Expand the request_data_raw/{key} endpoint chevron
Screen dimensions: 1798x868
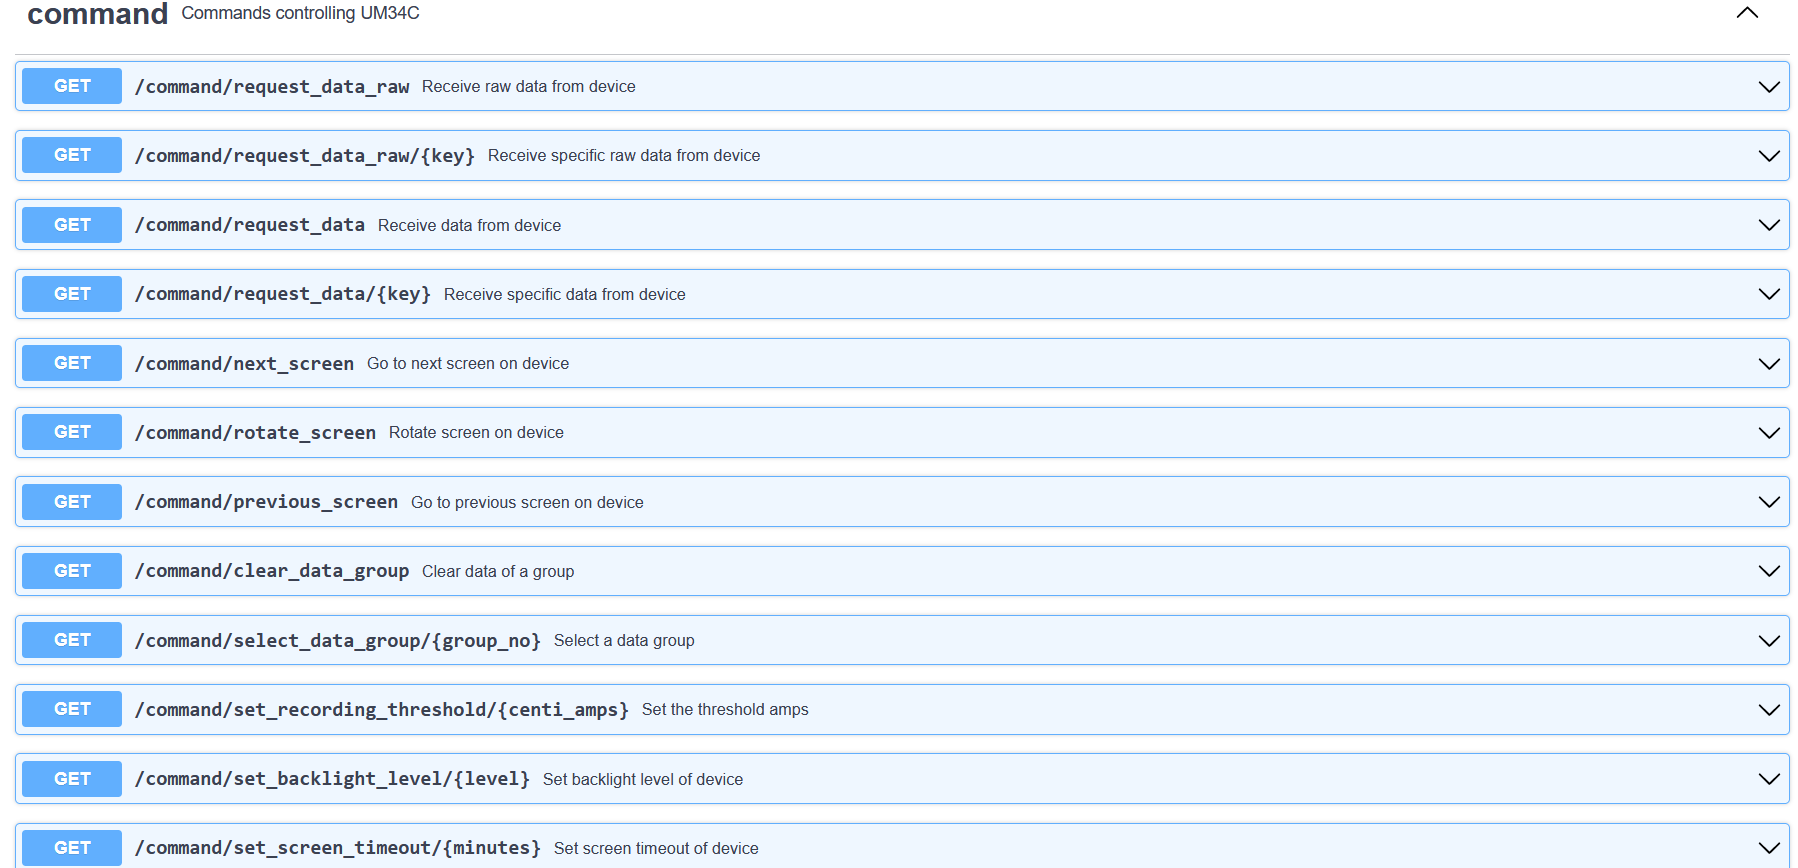click(x=1769, y=156)
